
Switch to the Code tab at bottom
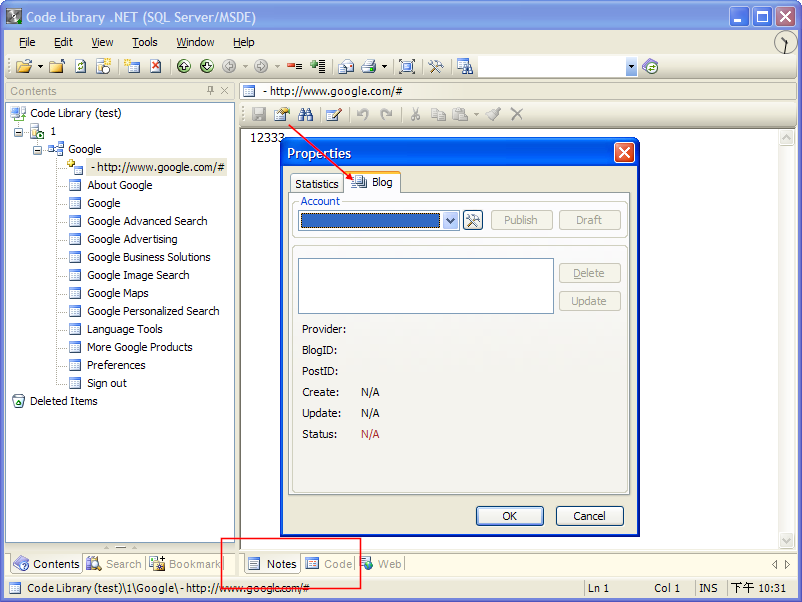tap(330, 564)
